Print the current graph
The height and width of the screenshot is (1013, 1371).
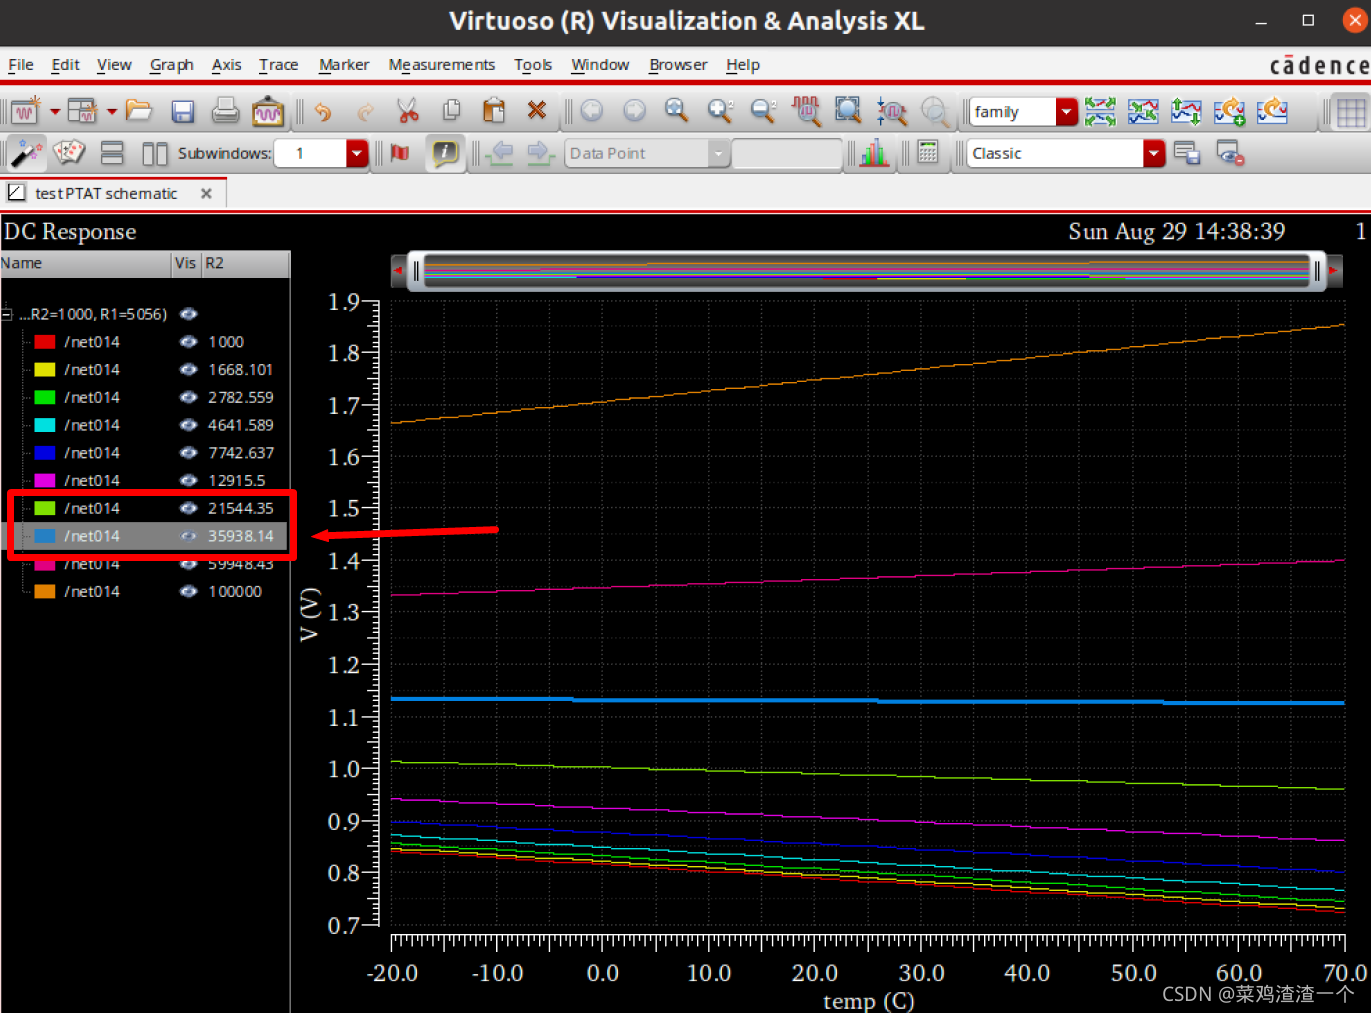pyautogui.click(x=225, y=111)
